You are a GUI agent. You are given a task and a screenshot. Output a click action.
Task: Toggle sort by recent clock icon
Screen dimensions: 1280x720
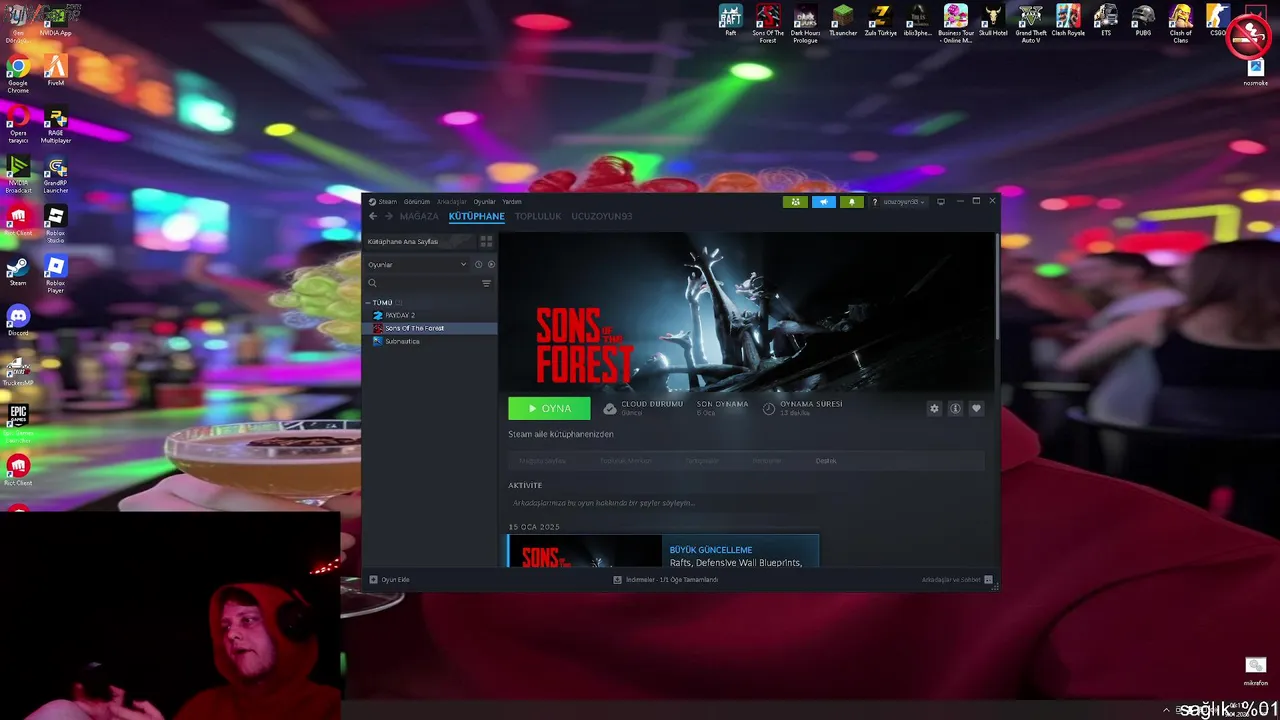[478, 265]
